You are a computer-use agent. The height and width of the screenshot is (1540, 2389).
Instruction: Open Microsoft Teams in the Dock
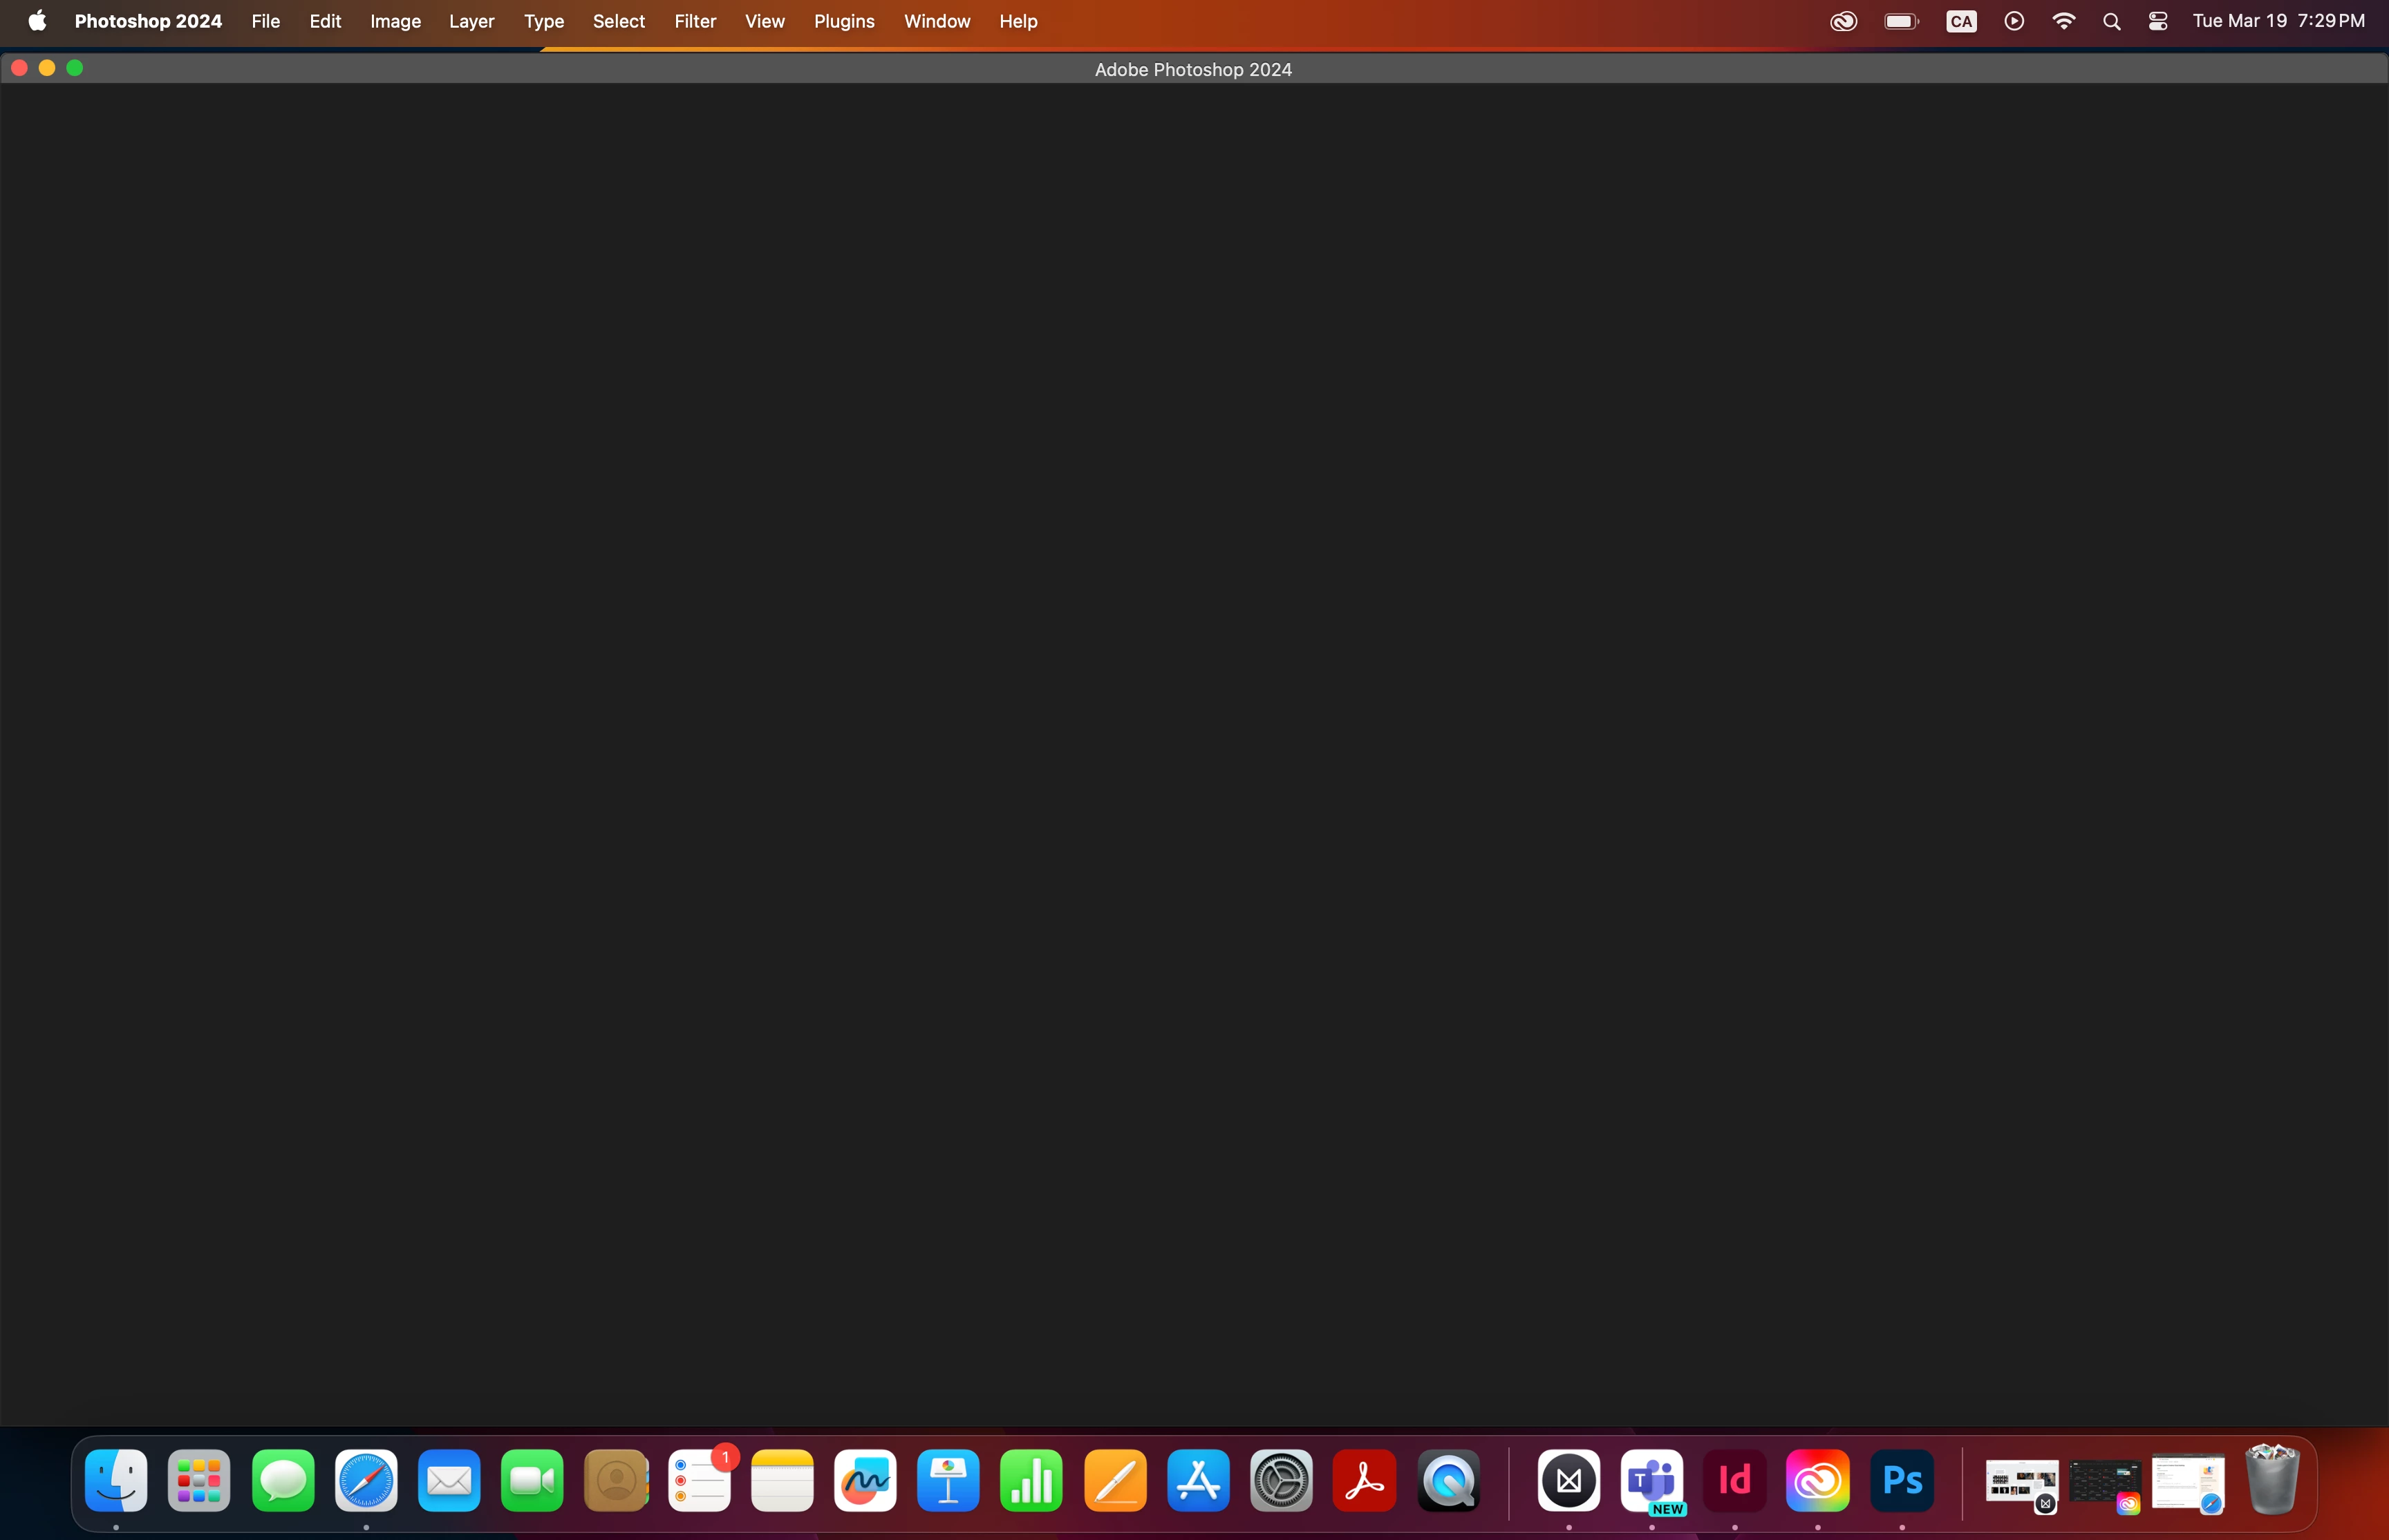pos(1652,1480)
